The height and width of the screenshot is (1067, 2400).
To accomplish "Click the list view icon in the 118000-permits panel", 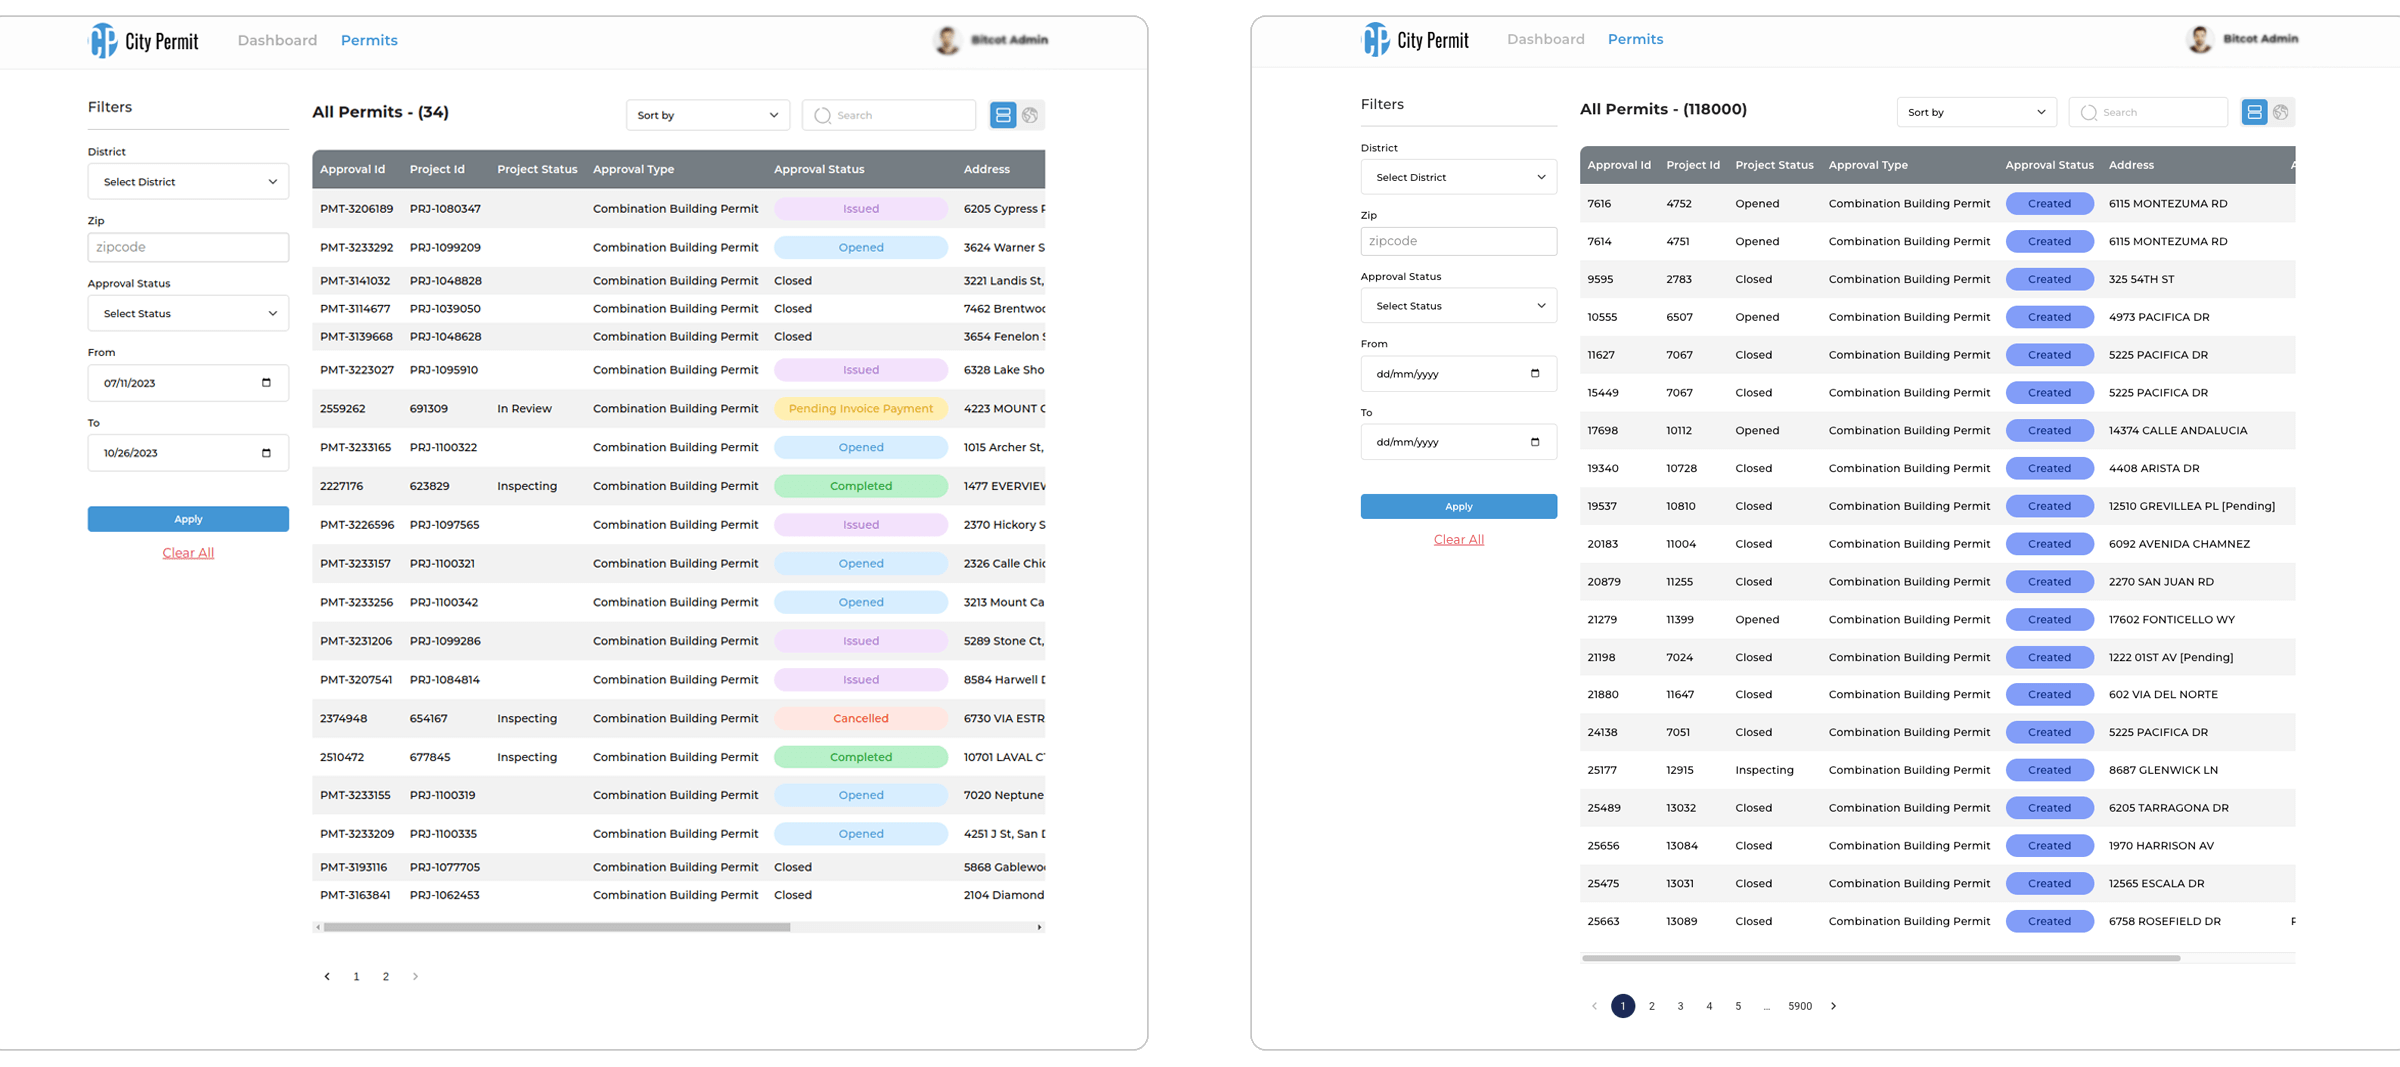I will [2254, 112].
